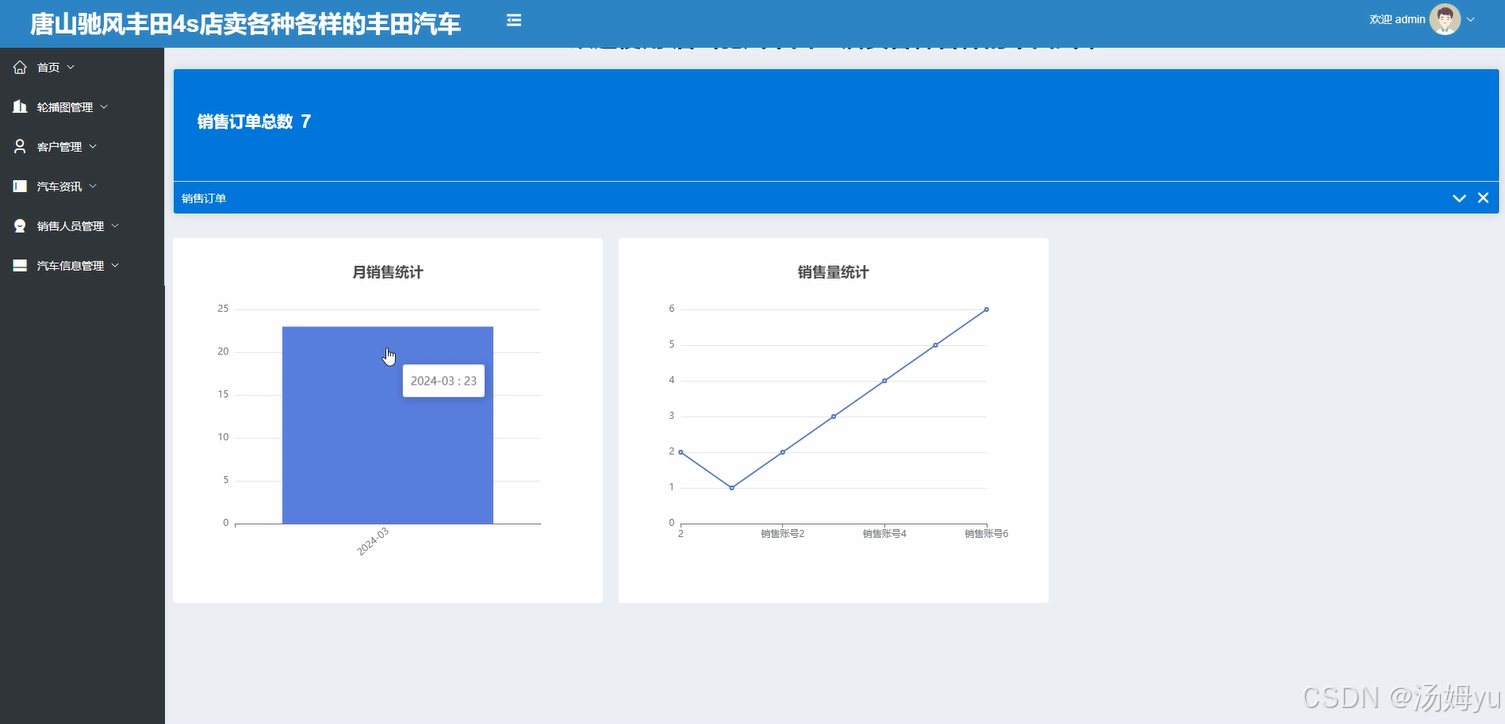Click the line chart point at value 6
The height and width of the screenshot is (724, 1505).
(986, 309)
